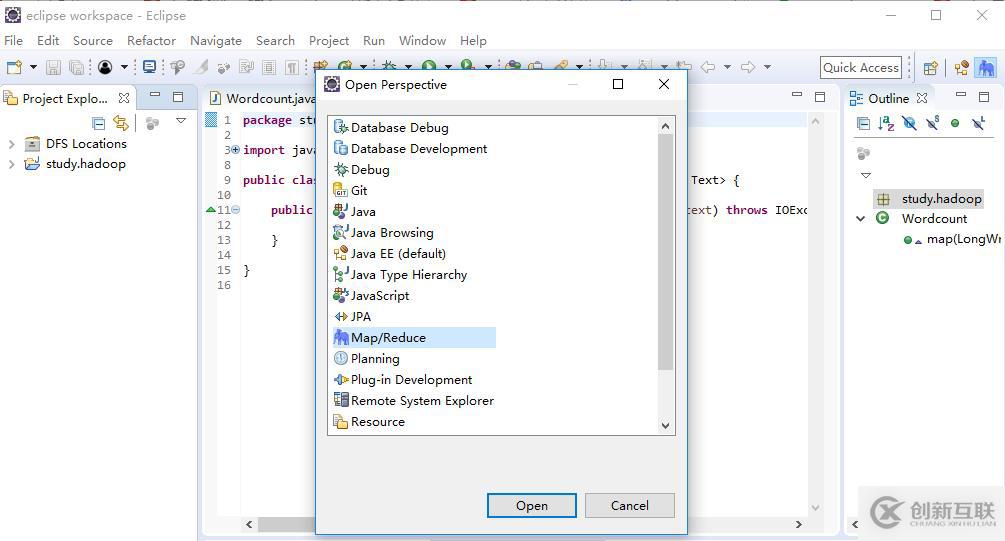This screenshot has height=541, width=1005.
Task: Click into the Quick Access field
Action: pyautogui.click(x=861, y=67)
